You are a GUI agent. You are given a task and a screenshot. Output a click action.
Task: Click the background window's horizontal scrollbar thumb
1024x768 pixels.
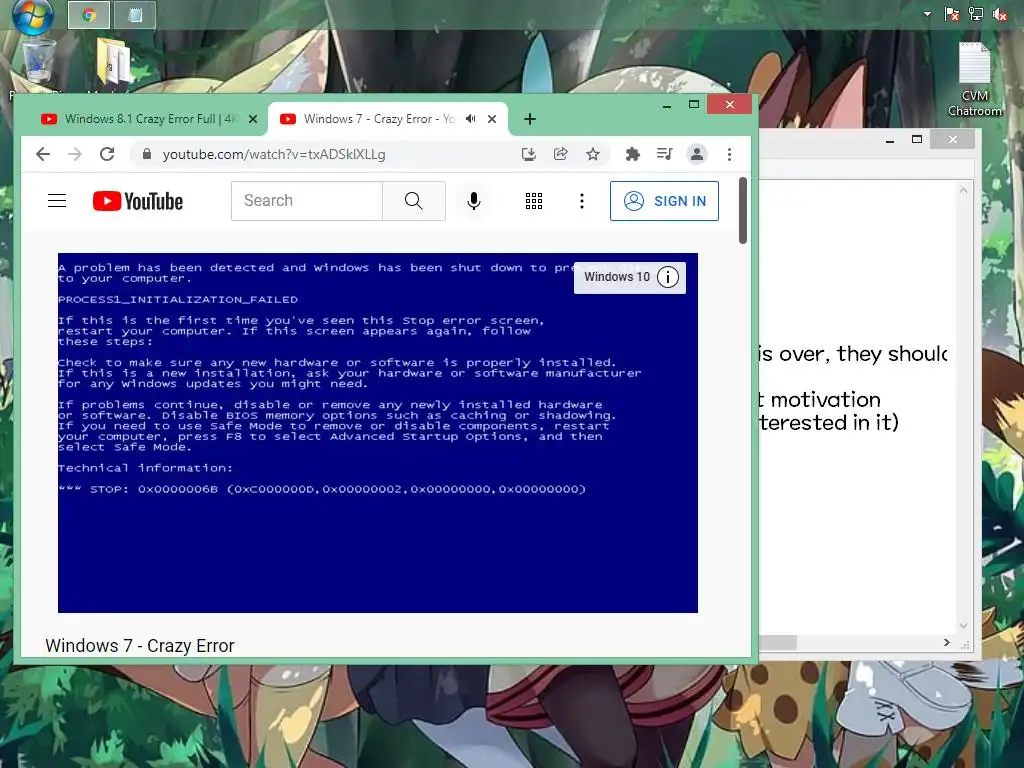(777, 643)
